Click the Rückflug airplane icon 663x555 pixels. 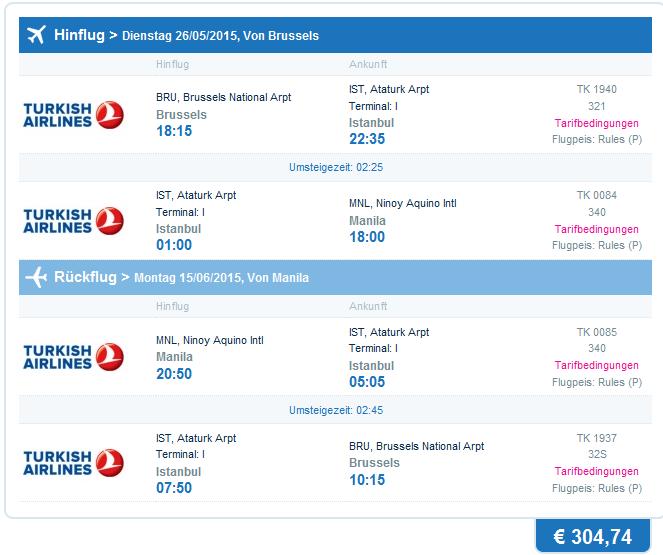(x=36, y=277)
